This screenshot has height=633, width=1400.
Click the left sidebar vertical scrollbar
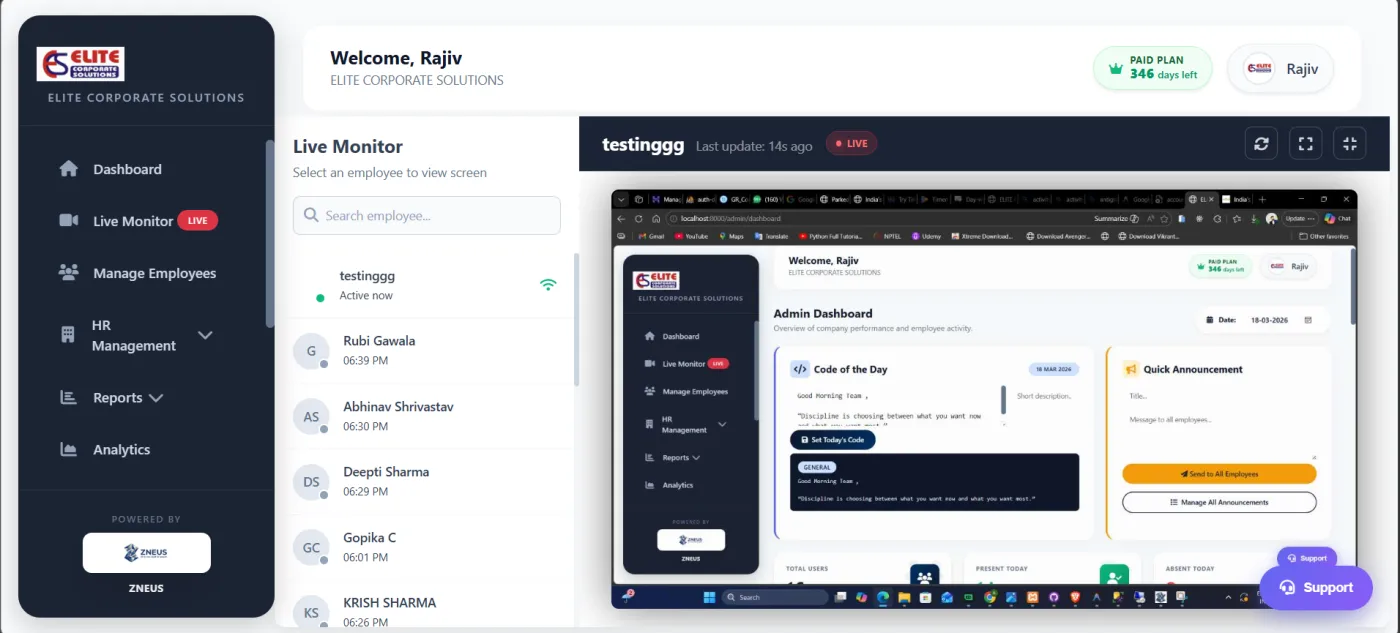point(269,232)
